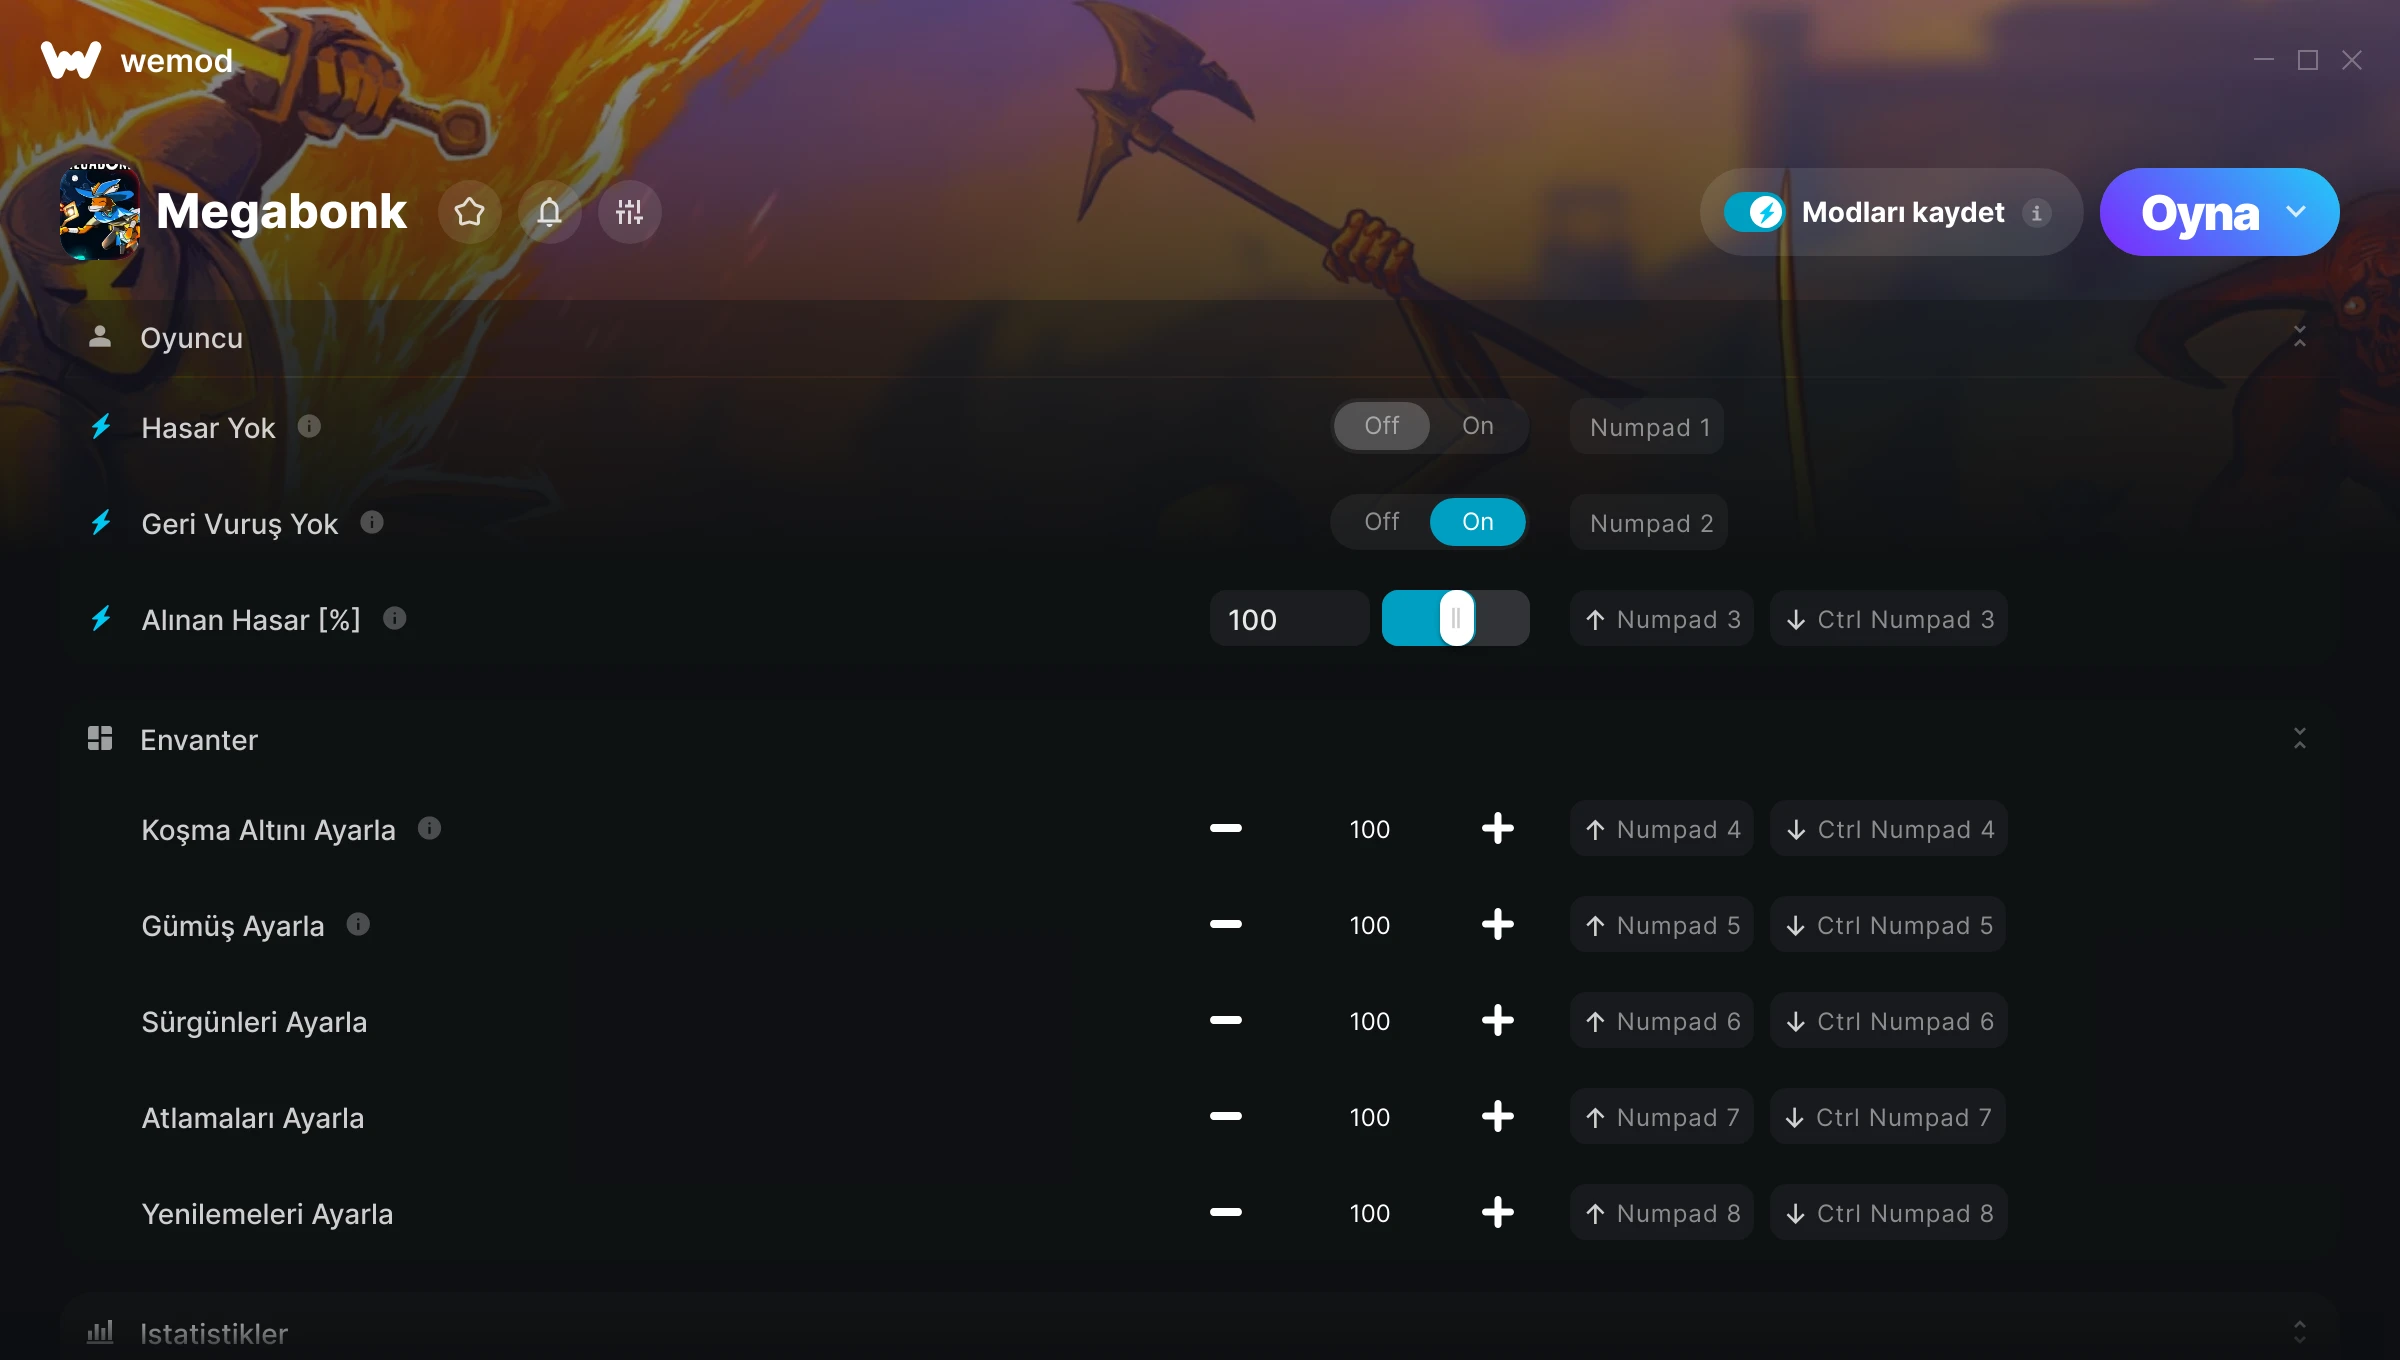This screenshot has height=1360, width=2400.
Task: Click info icon next to Modları kaydet
Action: (2036, 213)
